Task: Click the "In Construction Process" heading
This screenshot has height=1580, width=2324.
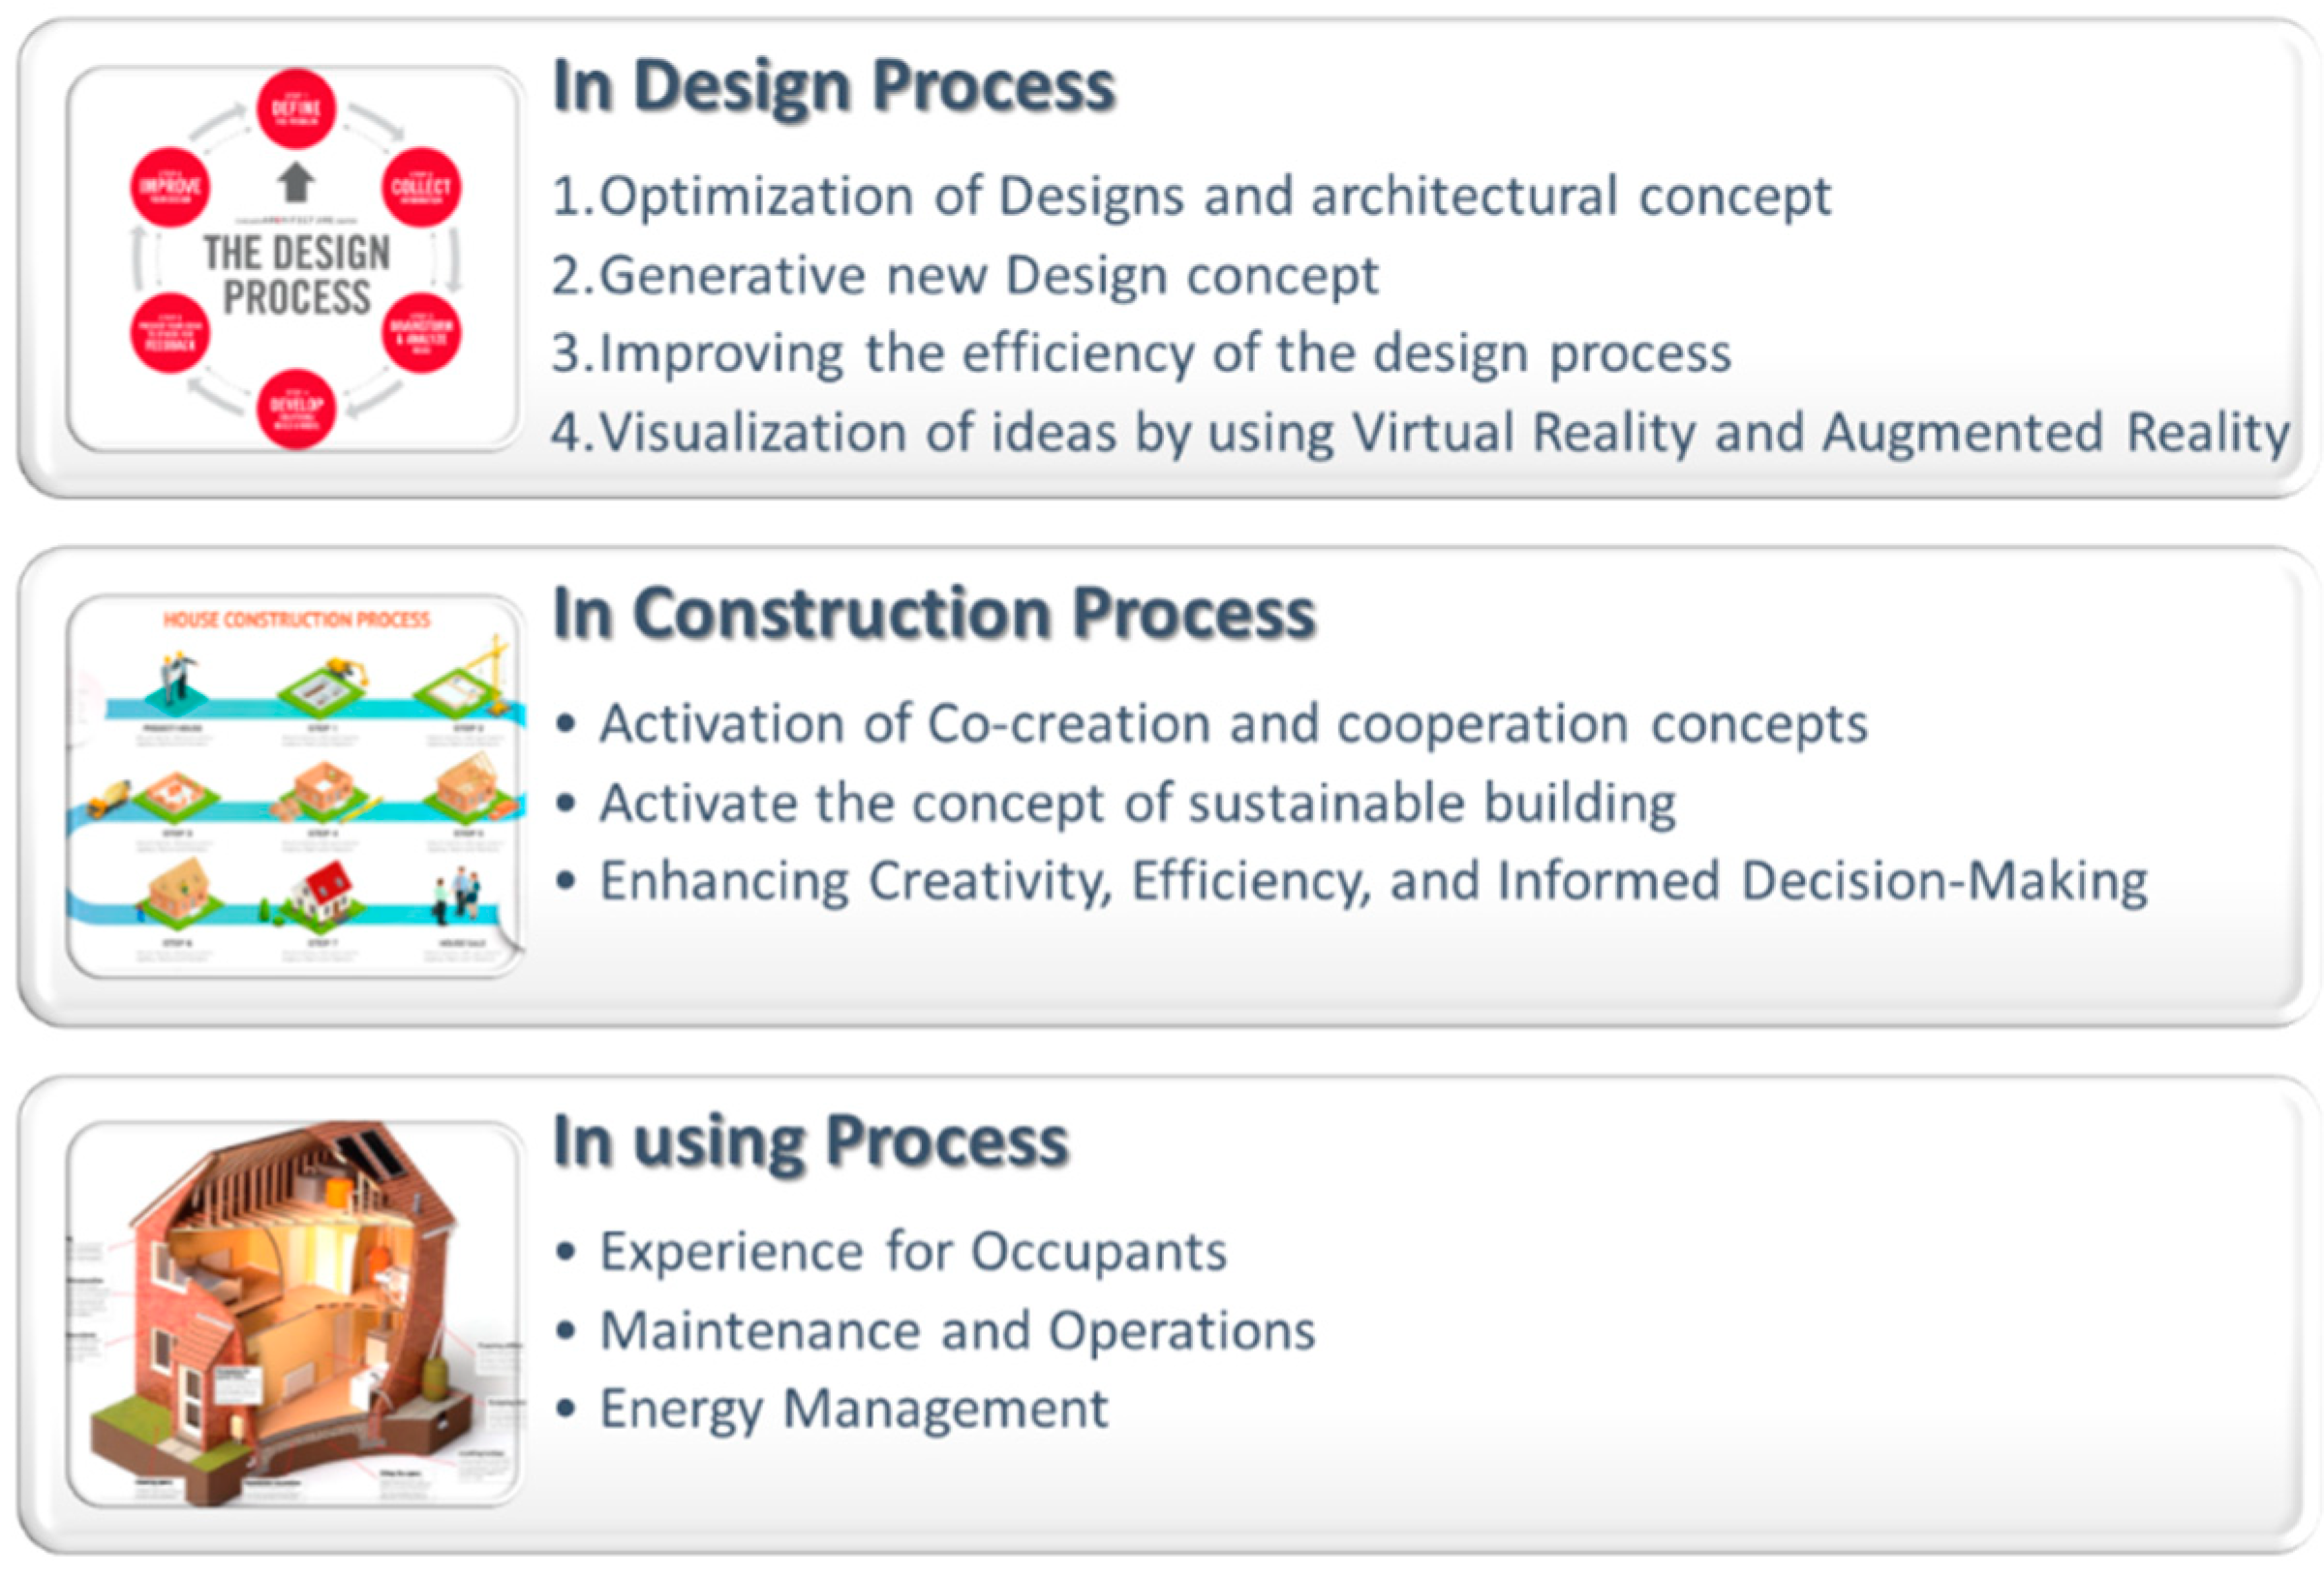Action: point(933,613)
